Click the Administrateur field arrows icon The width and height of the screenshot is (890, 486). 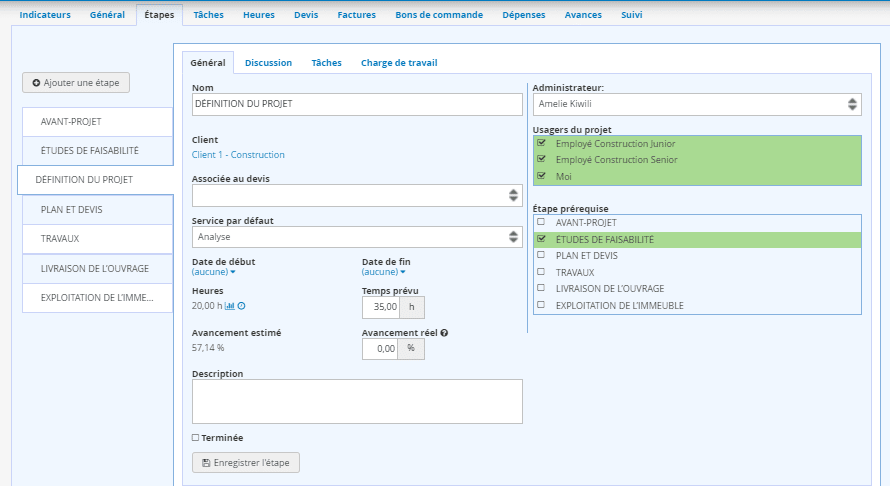click(x=852, y=104)
